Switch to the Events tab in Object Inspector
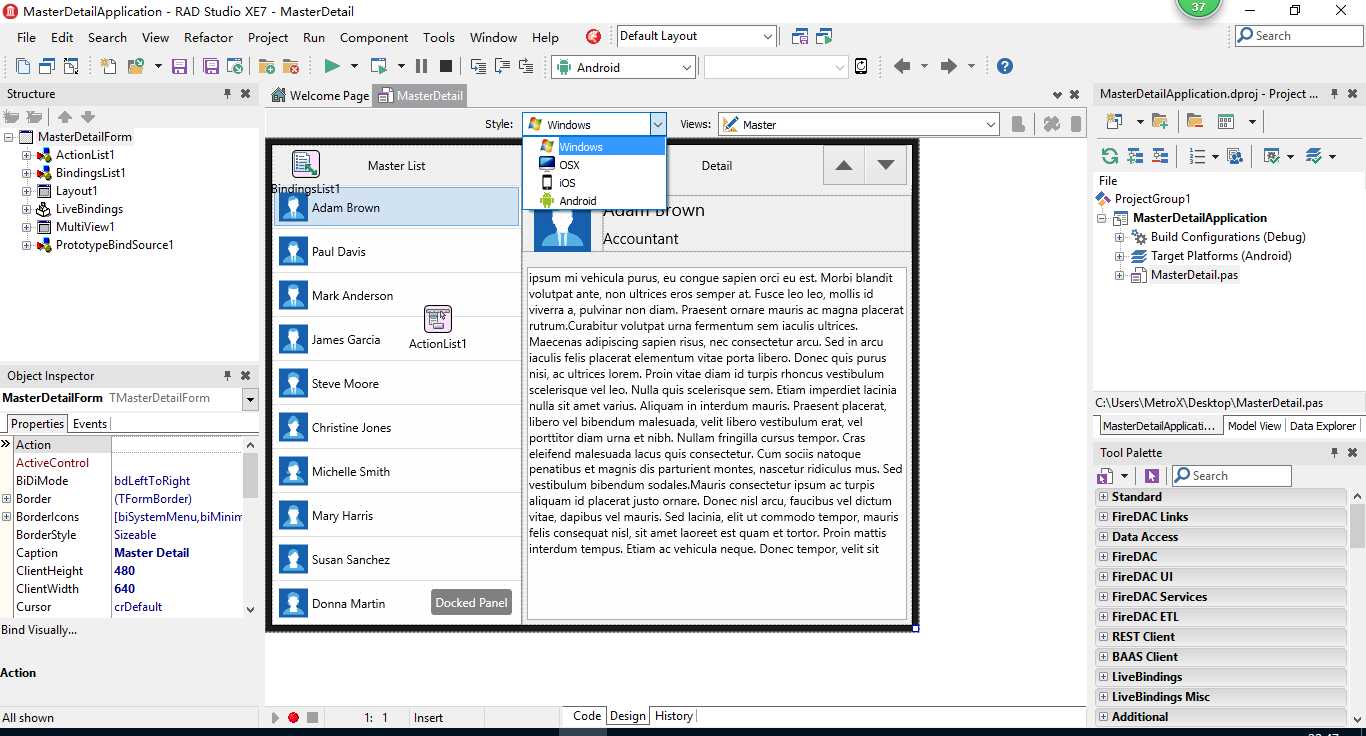This screenshot has width=1366, height=736. click(x=90, y=424)
